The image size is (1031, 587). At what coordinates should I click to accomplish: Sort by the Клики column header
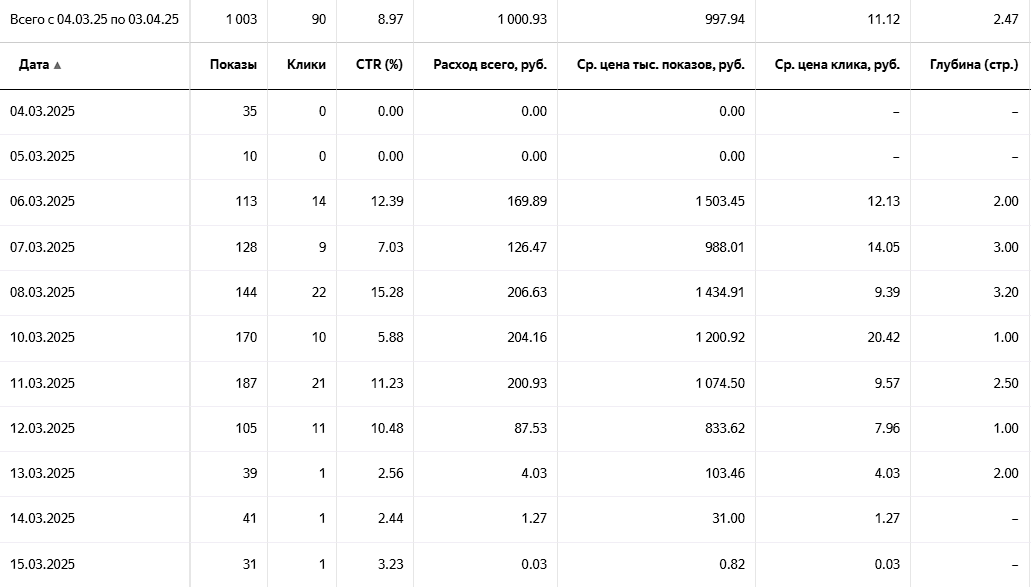click(x=306, y=65)
